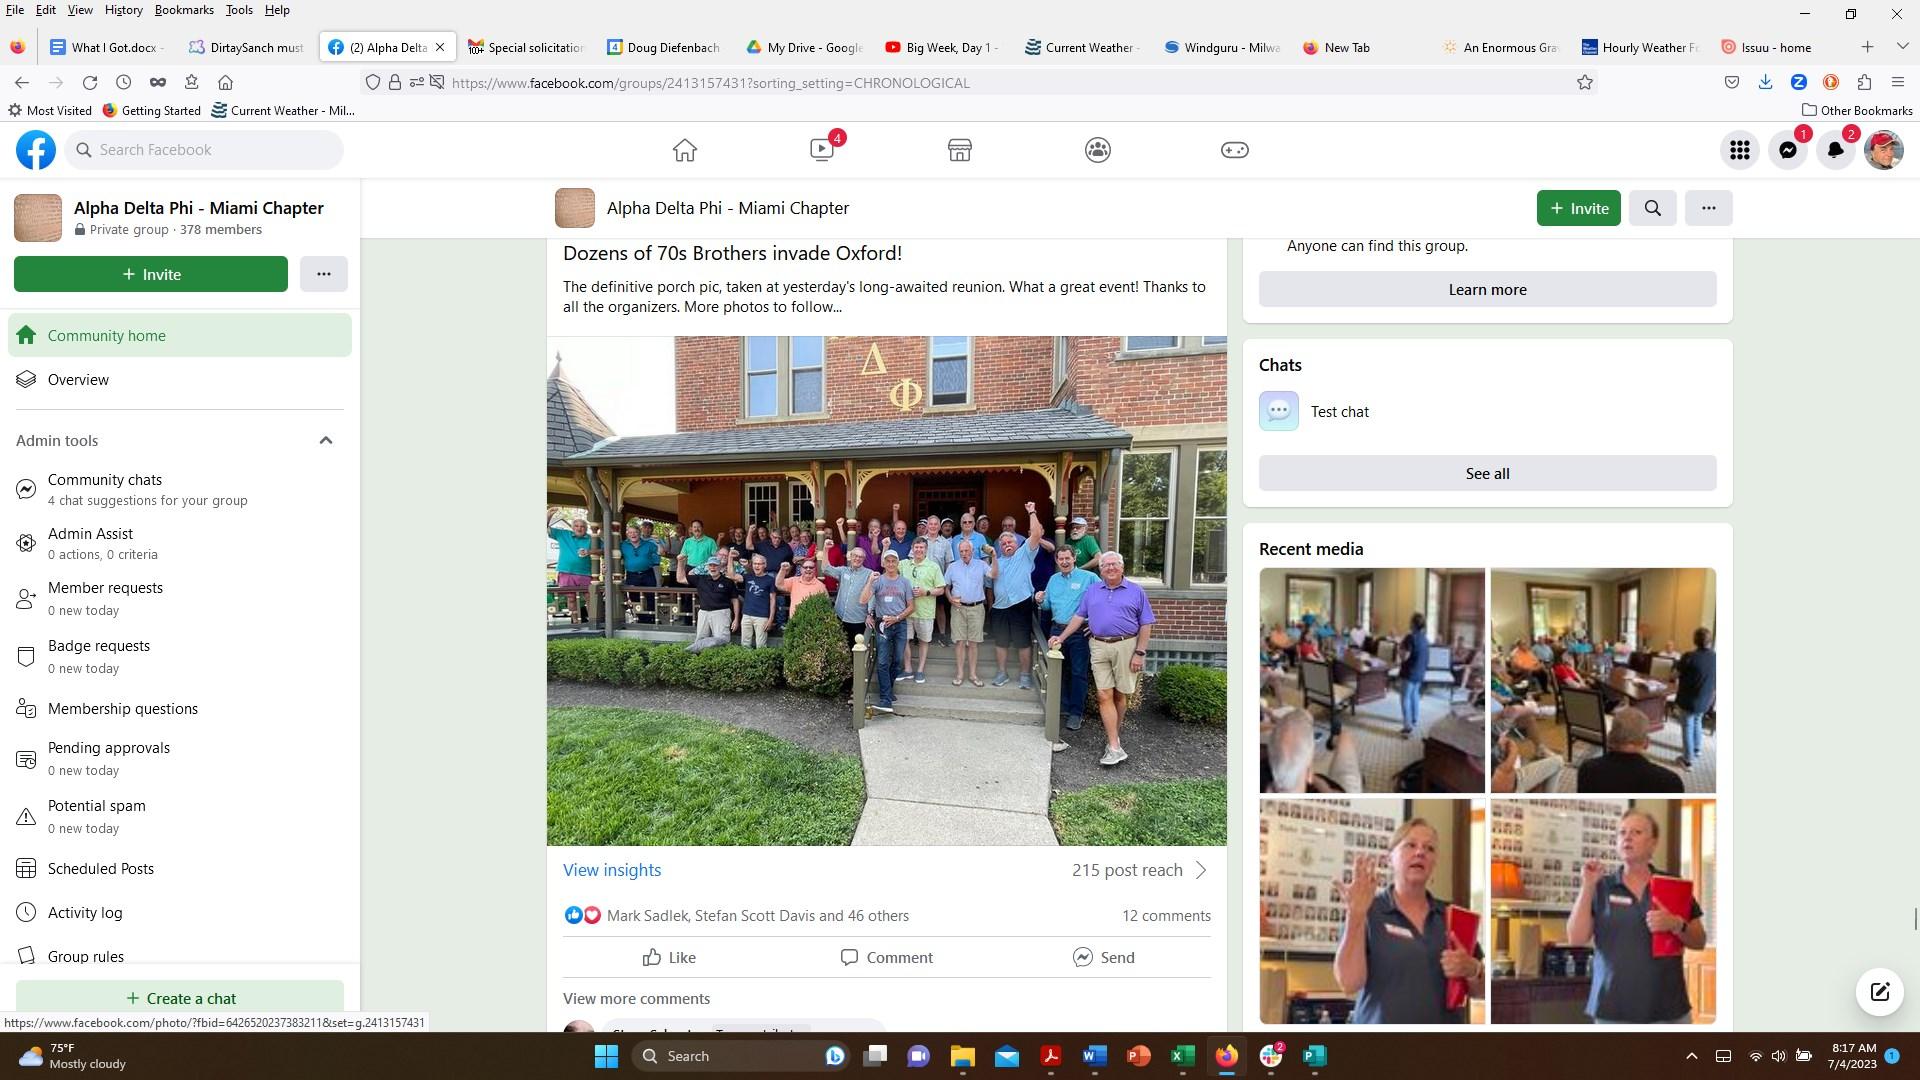The image size is (1920, 1080).
Task: Open the Watch video icon
Action: 822,150
